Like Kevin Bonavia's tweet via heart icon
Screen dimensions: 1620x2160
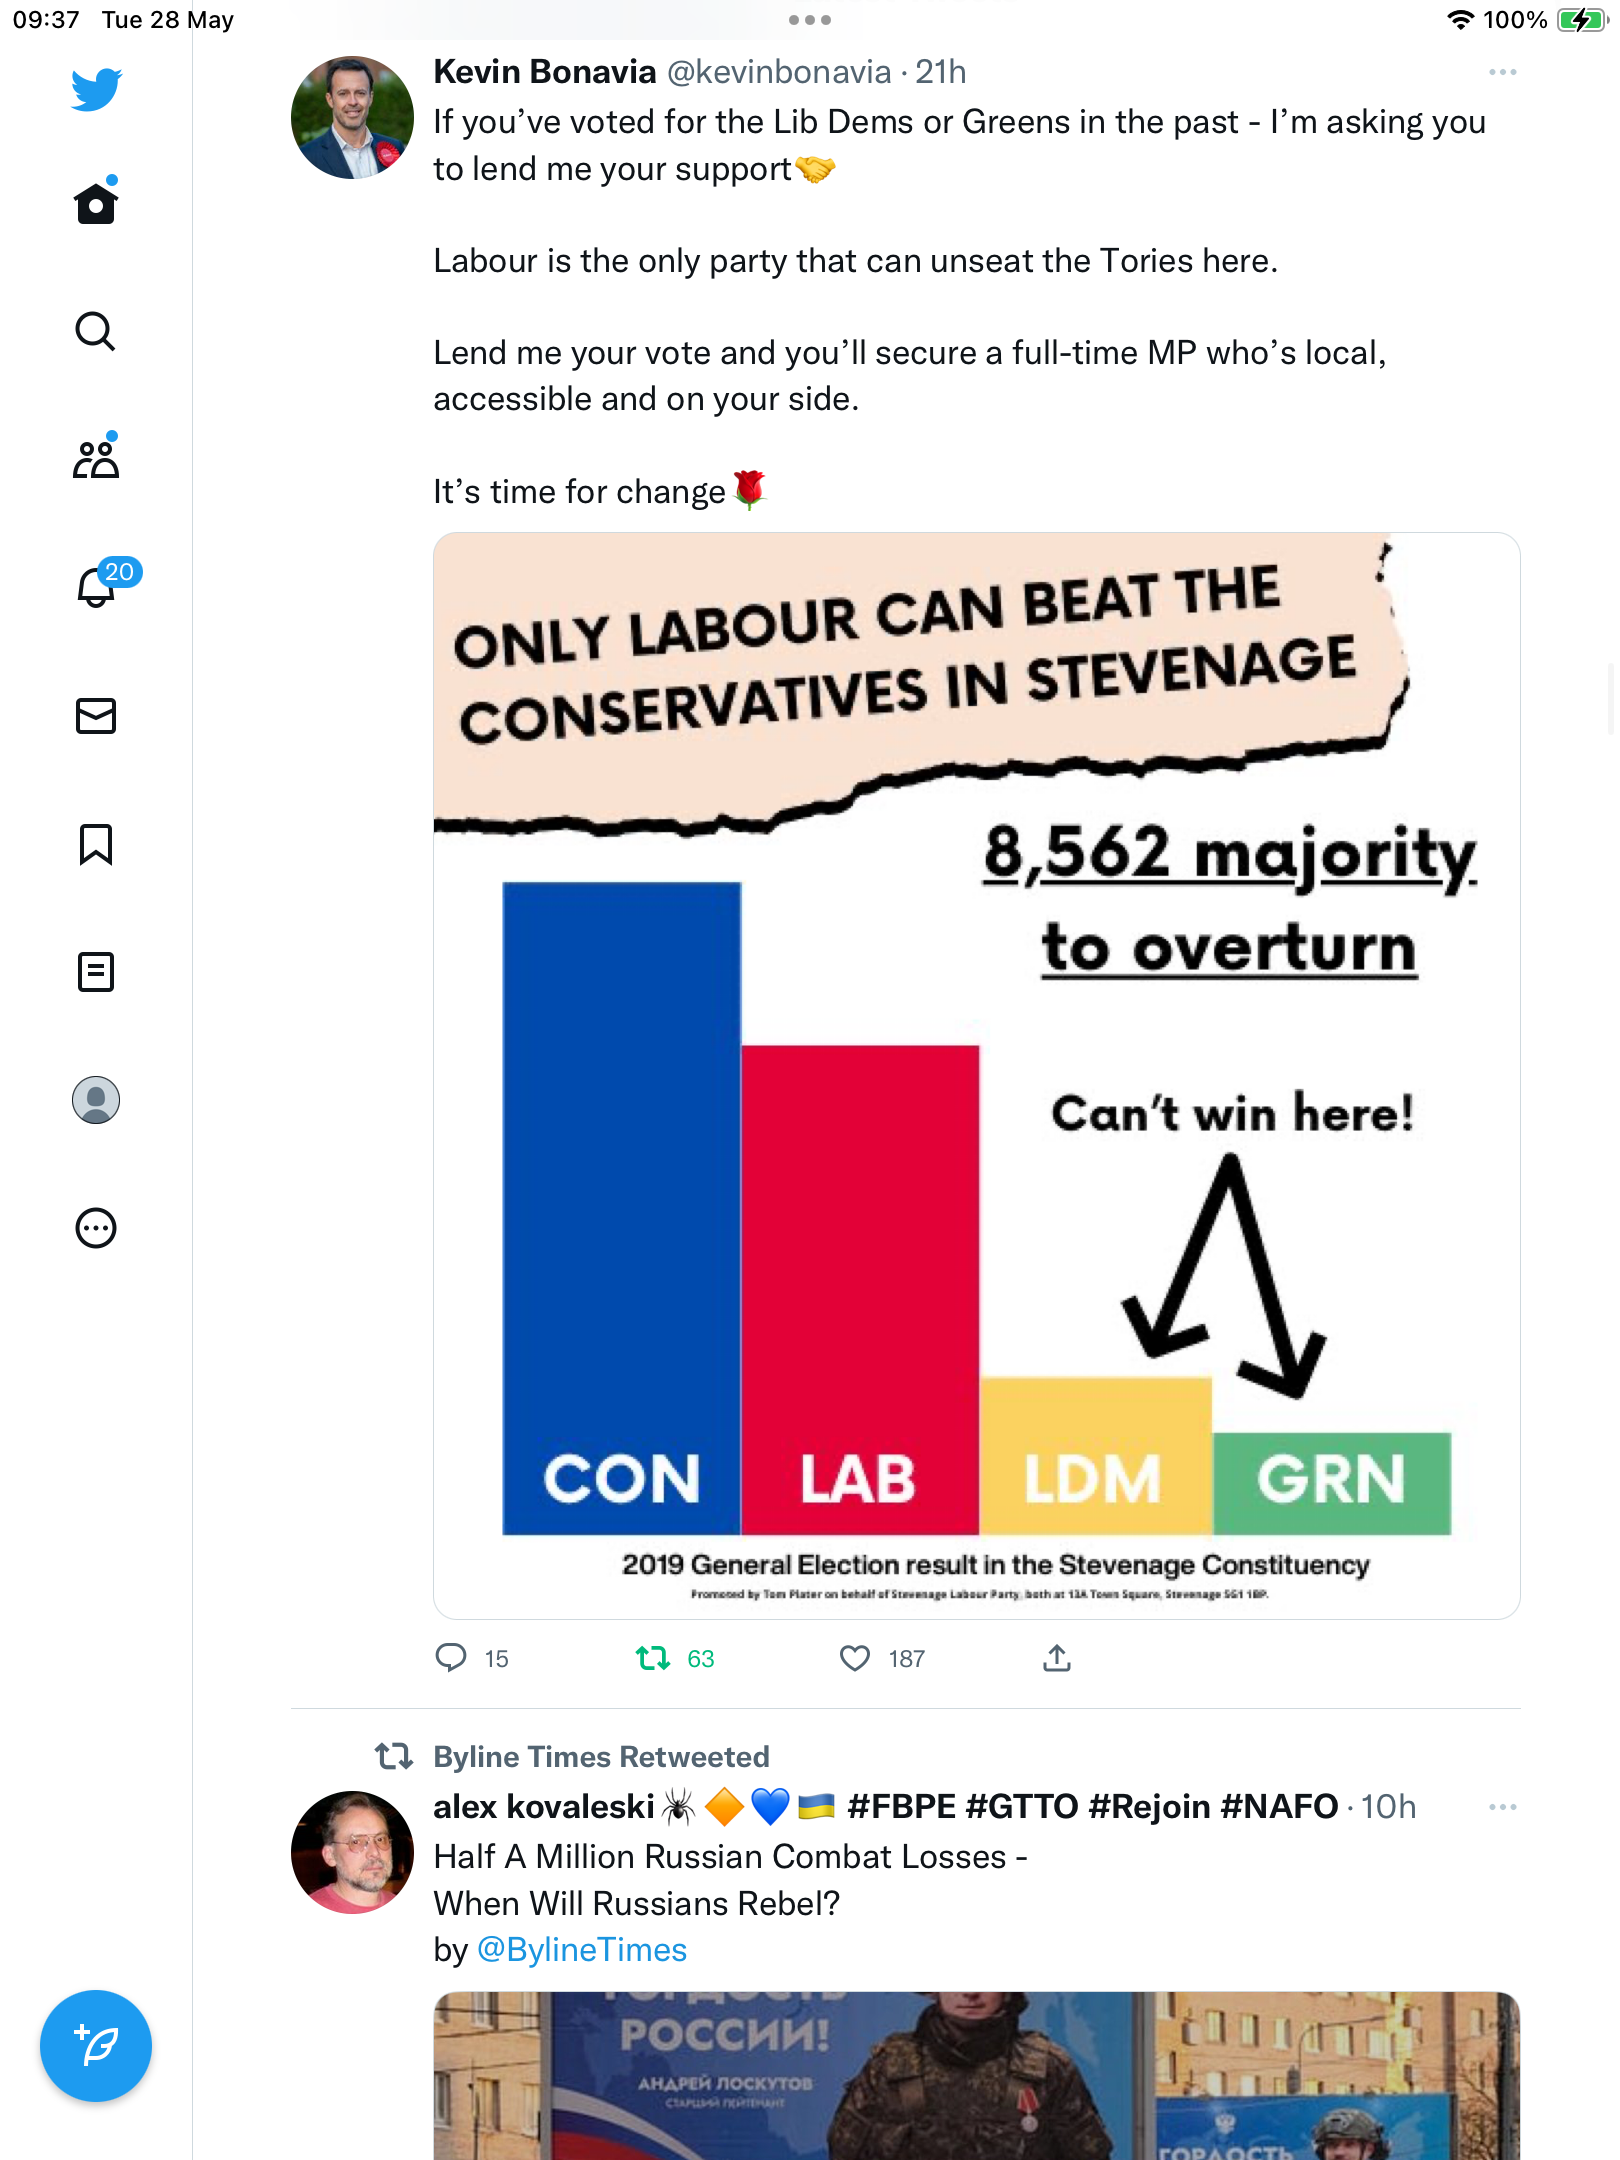854,1659
